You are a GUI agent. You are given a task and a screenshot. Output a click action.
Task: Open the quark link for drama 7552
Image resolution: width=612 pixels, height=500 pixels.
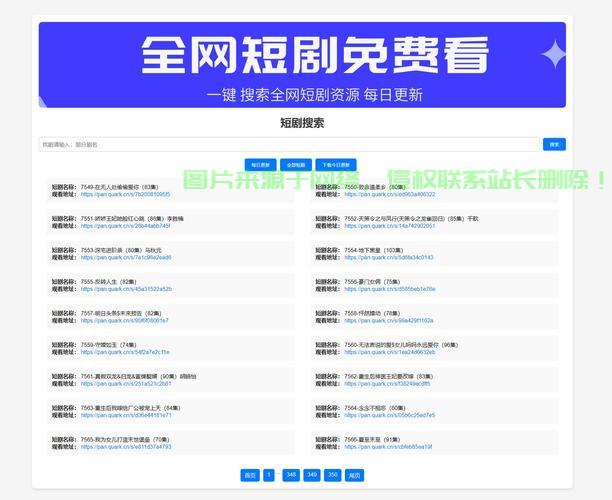(x=390, y=226)
